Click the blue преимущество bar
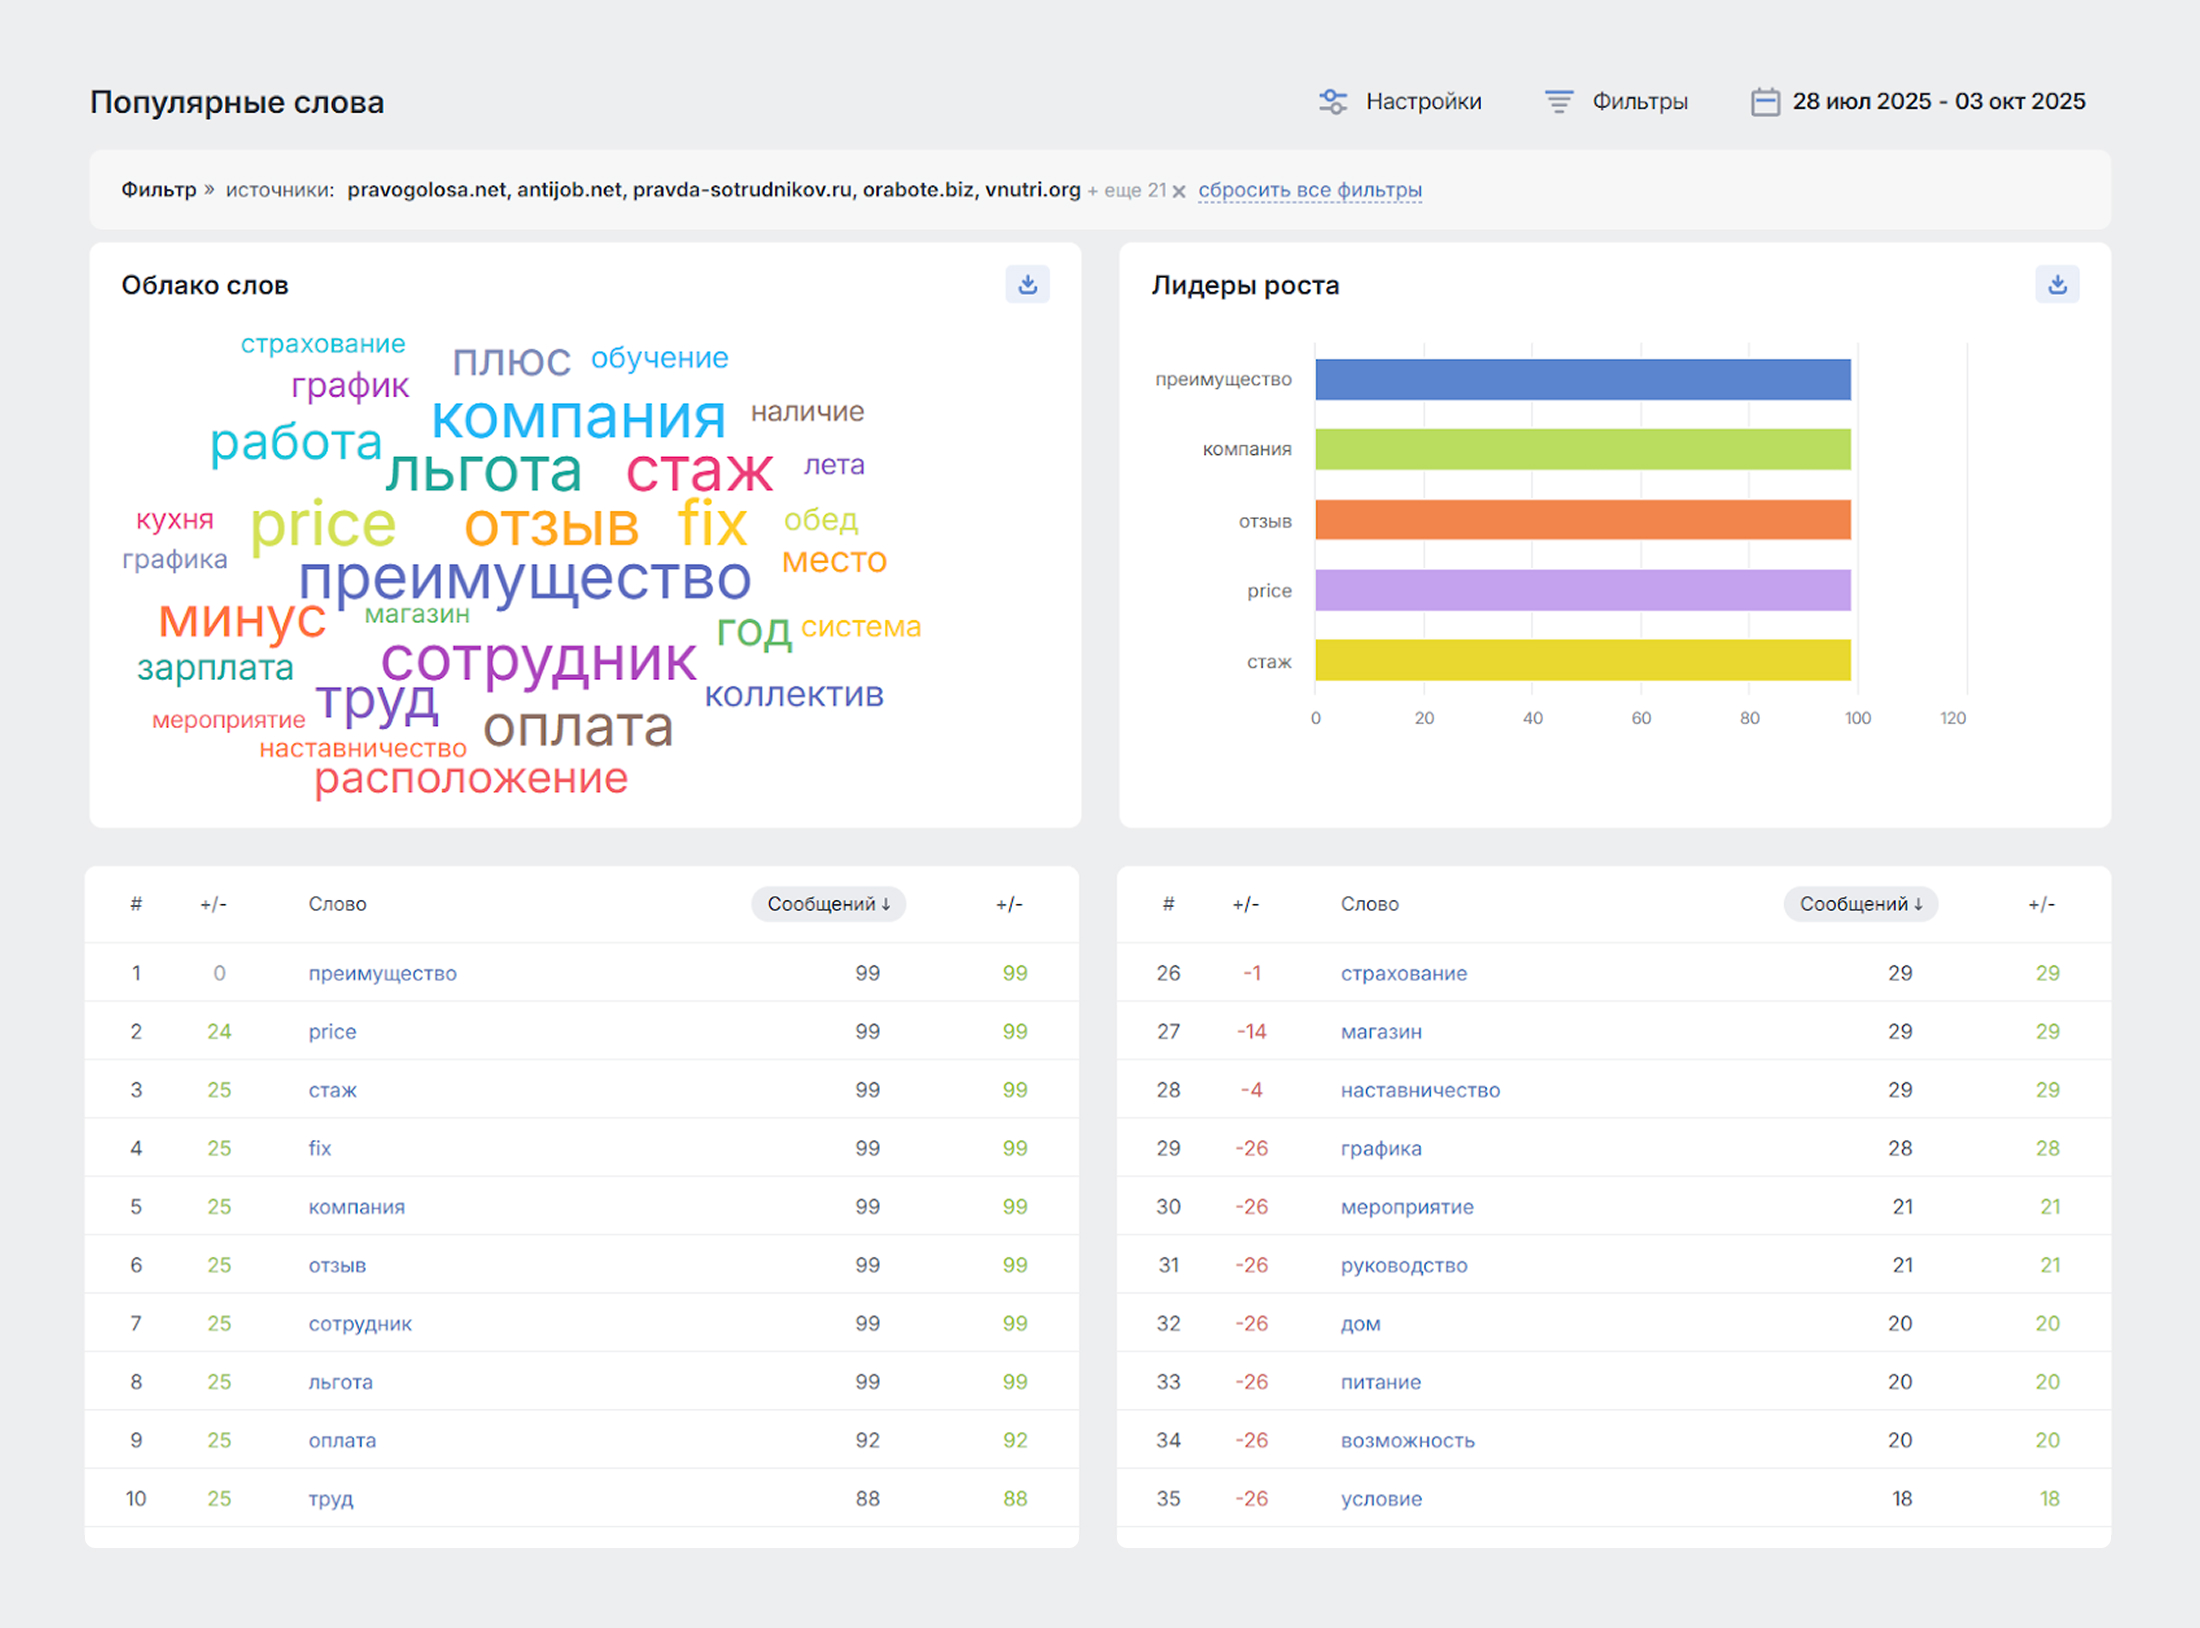Screen dimensions: 2200x1628 click(x=1582, y=380)
